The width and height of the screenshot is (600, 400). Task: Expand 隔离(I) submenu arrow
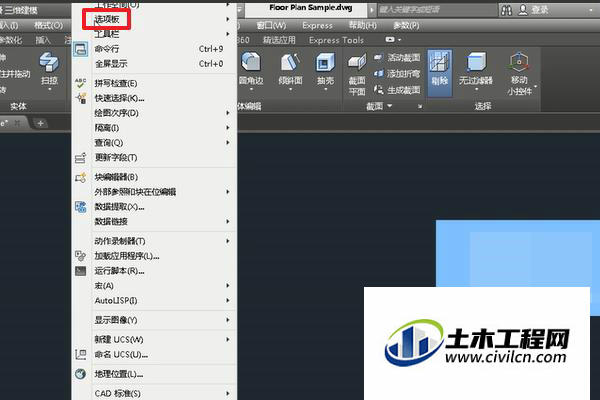pyautogui.click(x=228, y=127)
